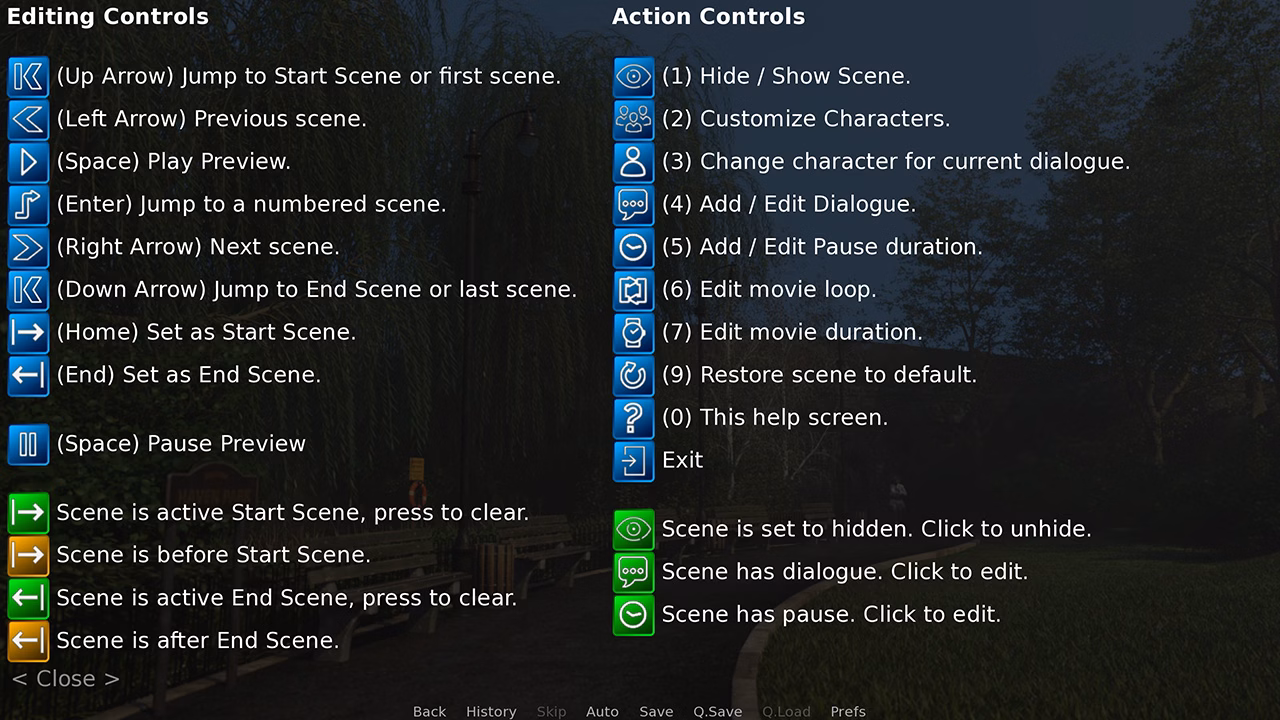This screenshot has width=1280, height=720.
Task: Click the Restore scene to default icon
Action: click(x=633, y=376)
